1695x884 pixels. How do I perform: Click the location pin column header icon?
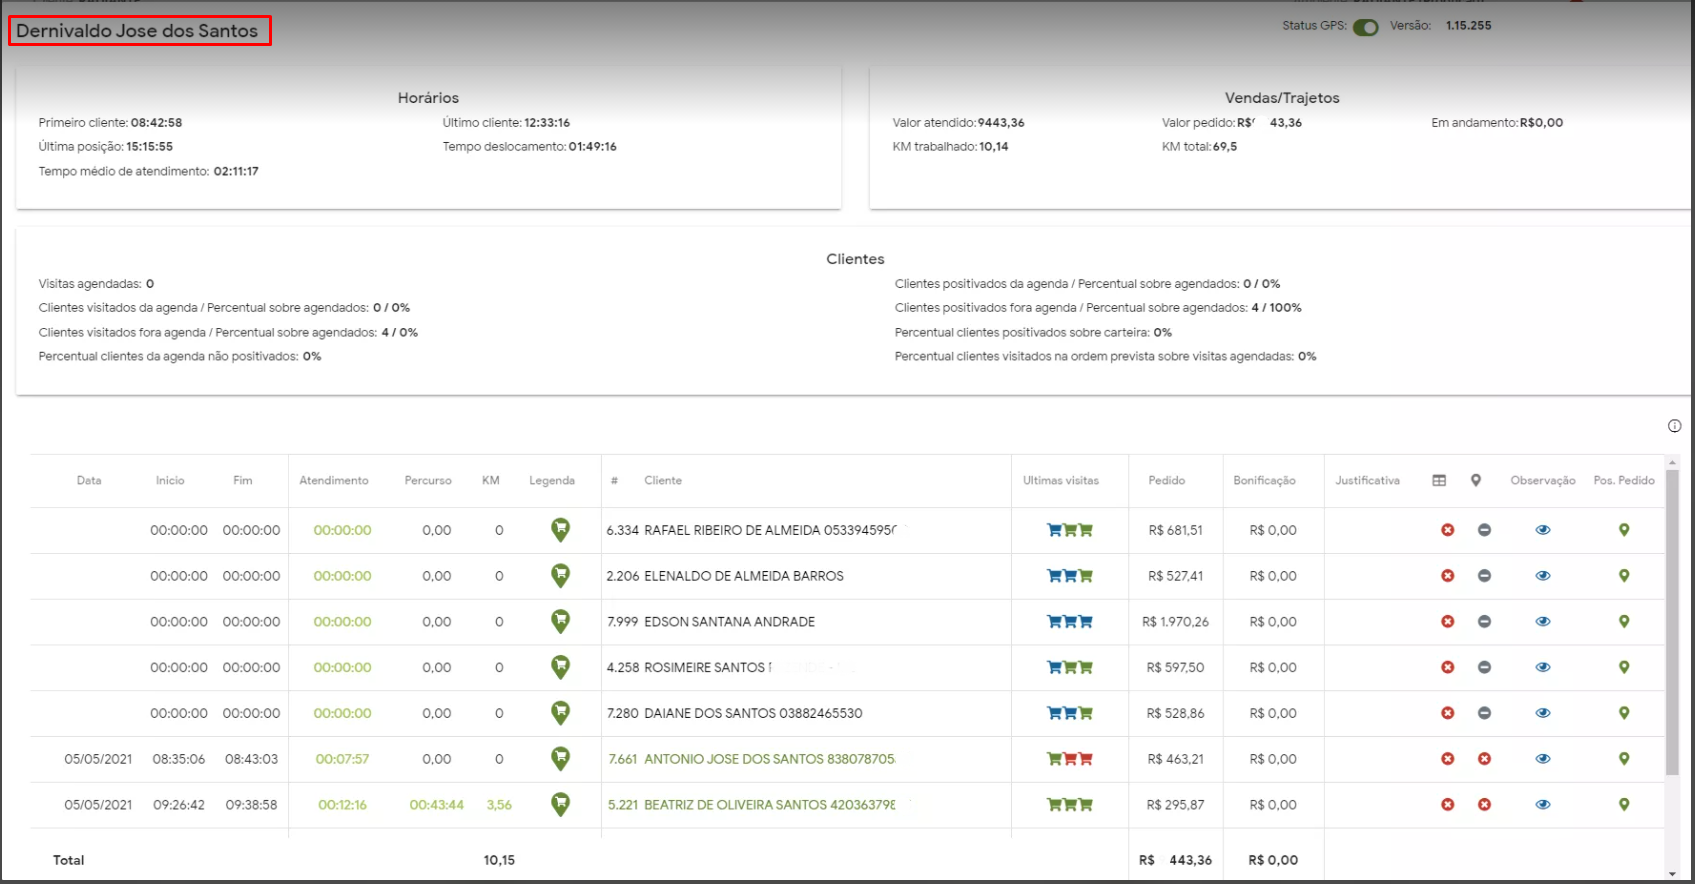point(1475,481)
